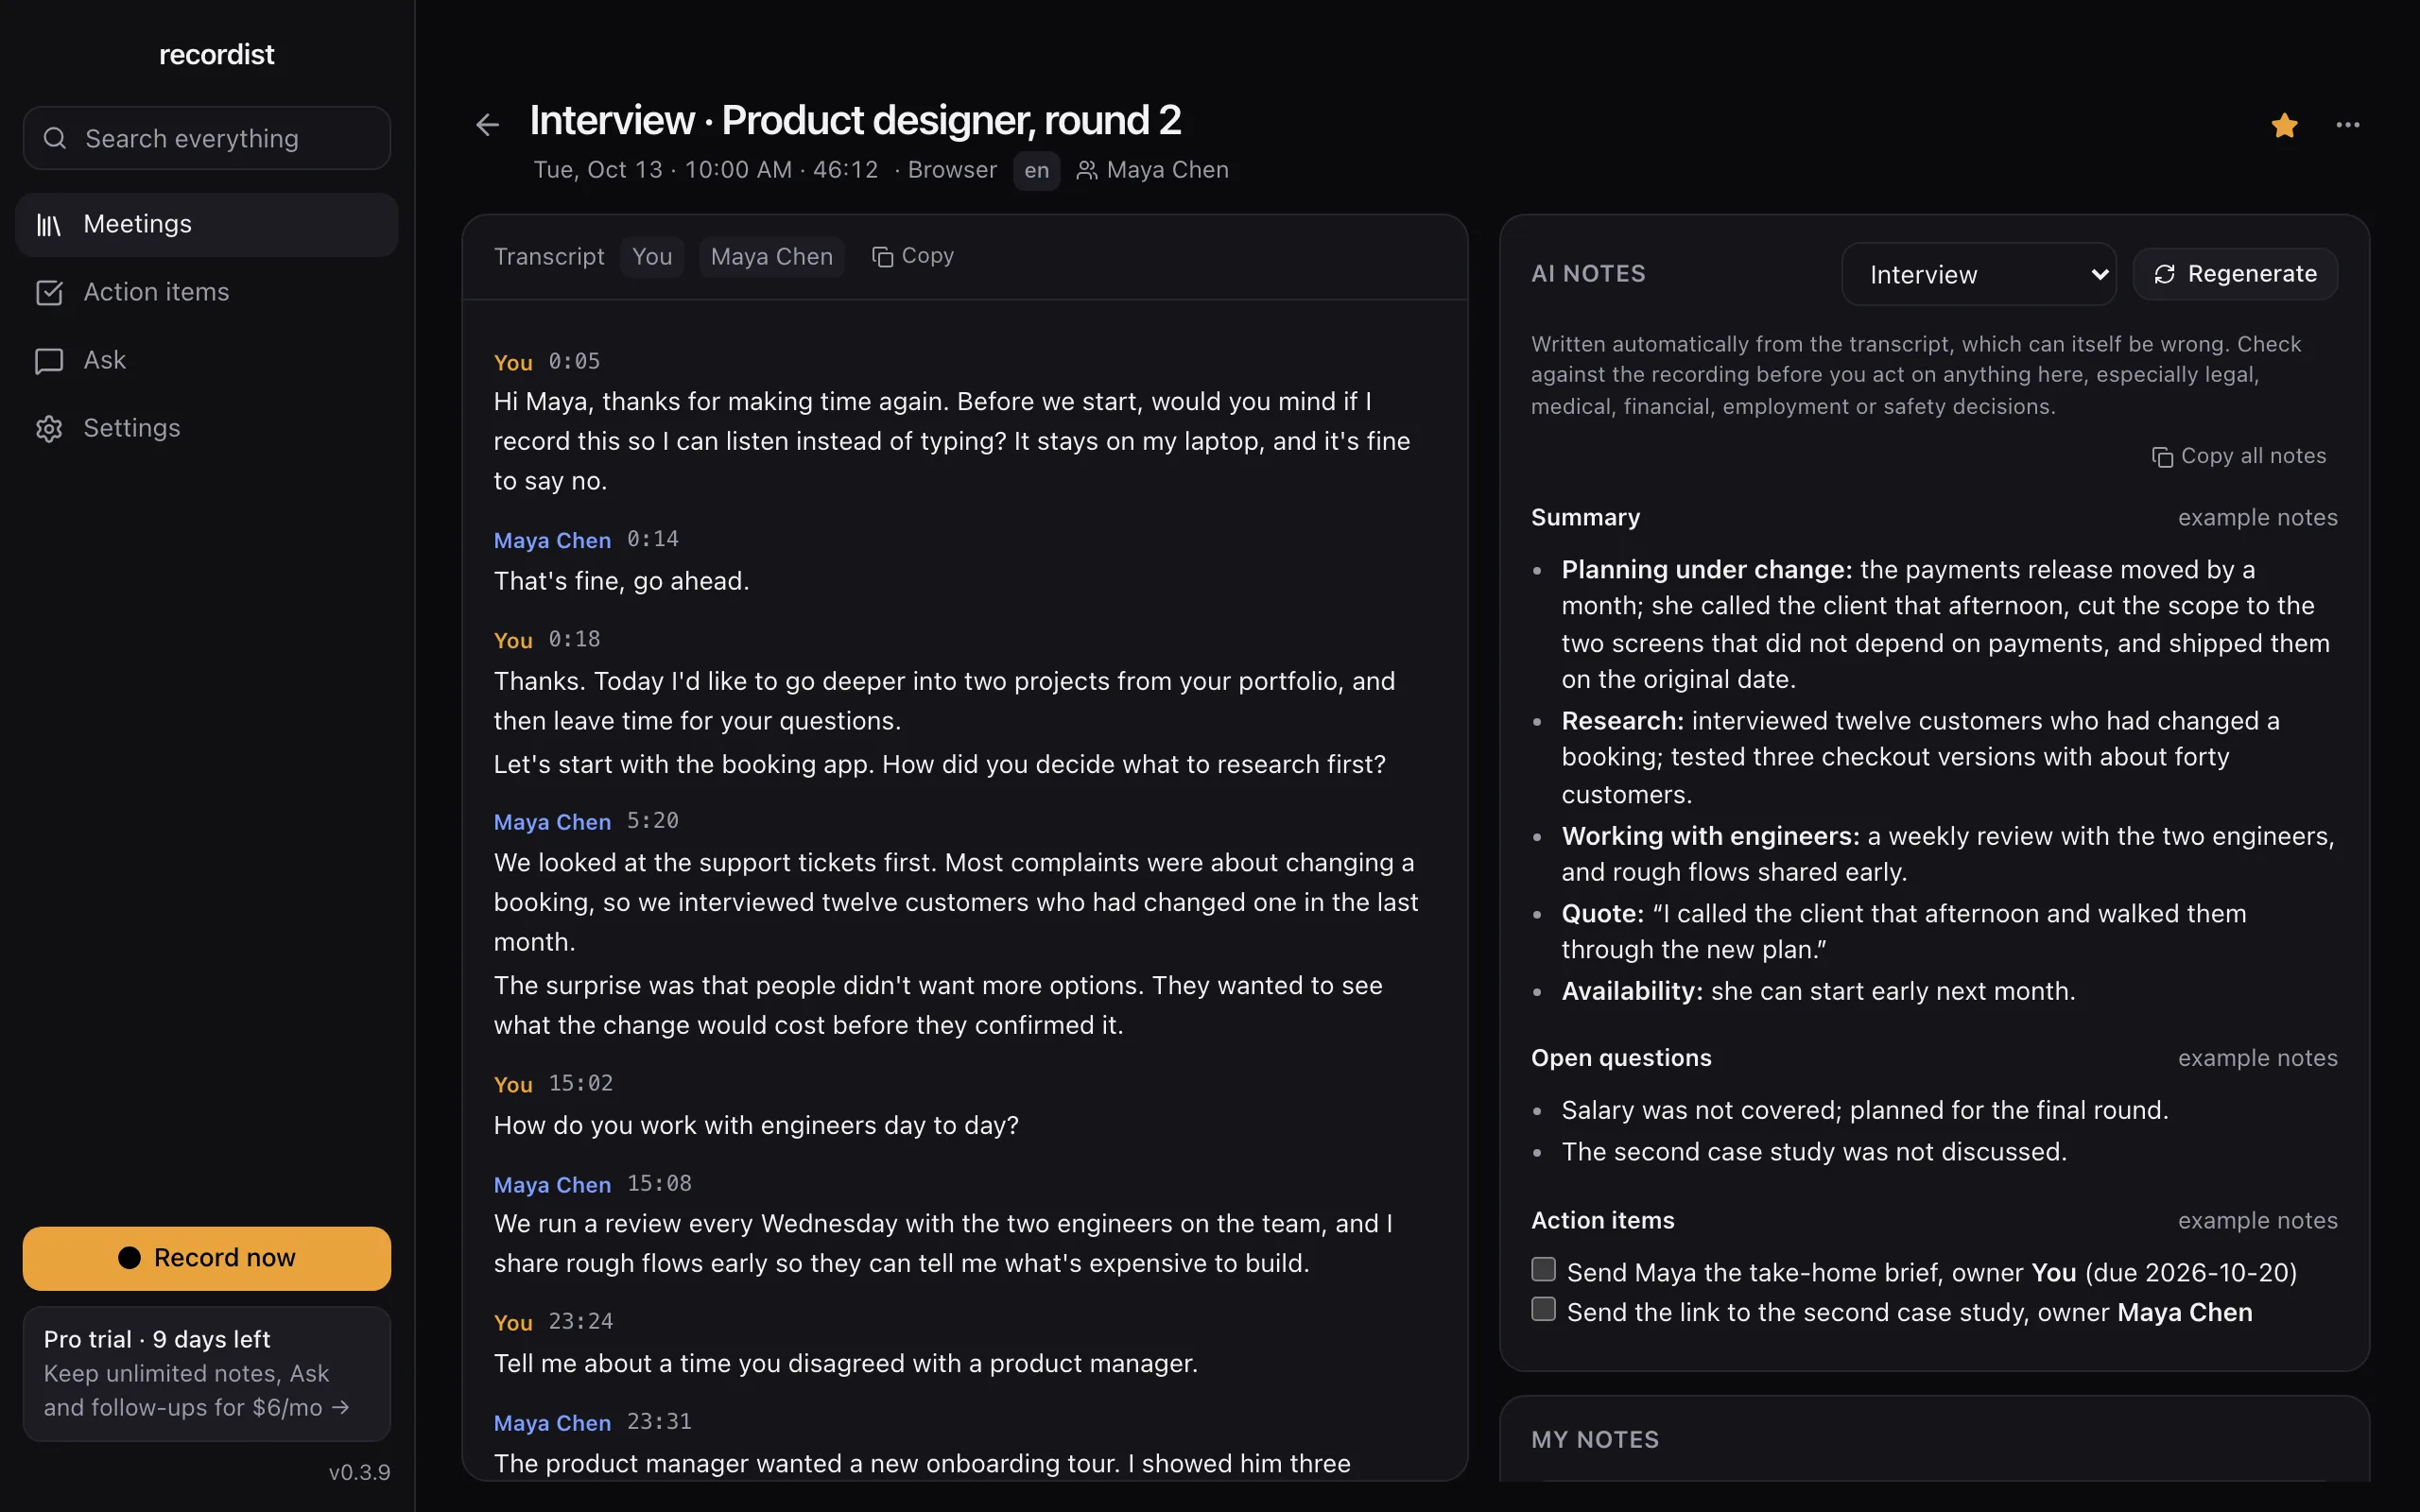
Task: Click 'example notes' label beside Summary
Action: point(2257,517)
